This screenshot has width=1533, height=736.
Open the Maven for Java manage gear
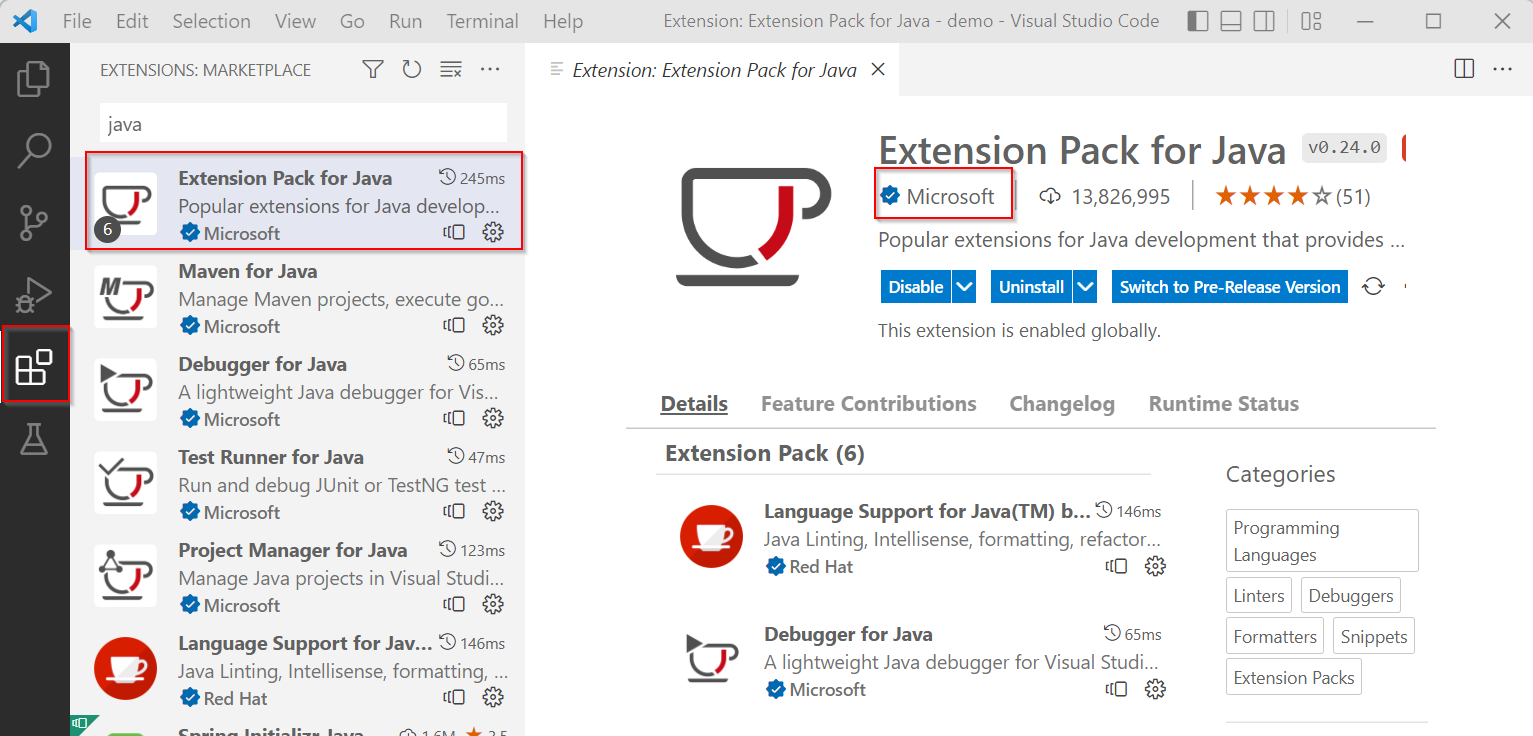pos(492,326)
